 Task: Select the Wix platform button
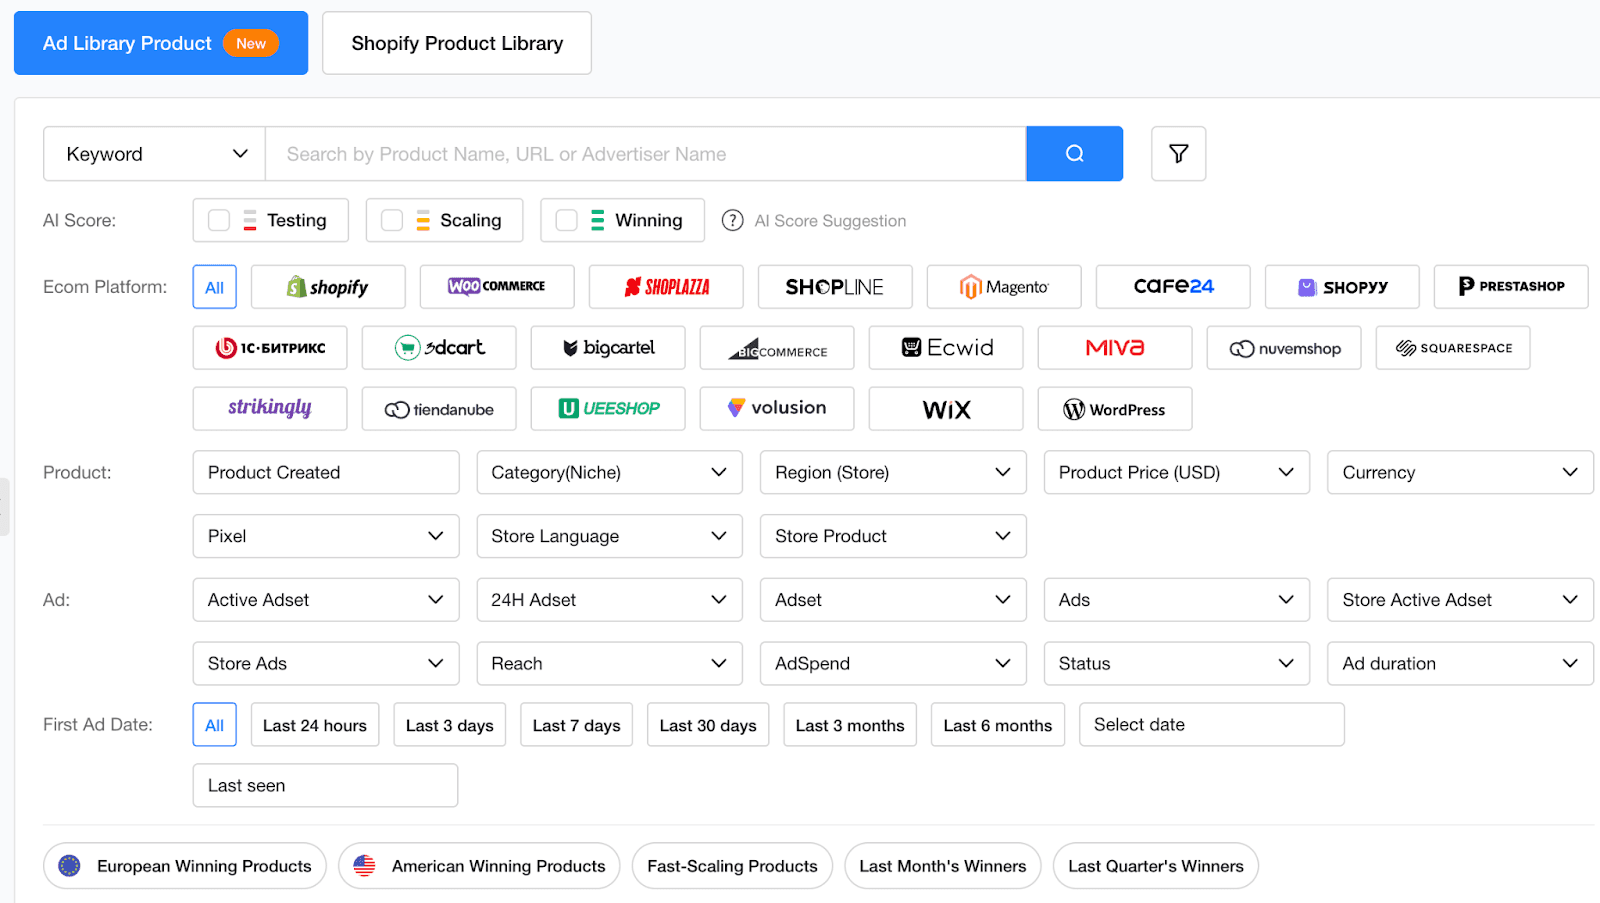(x=945, y=408)
